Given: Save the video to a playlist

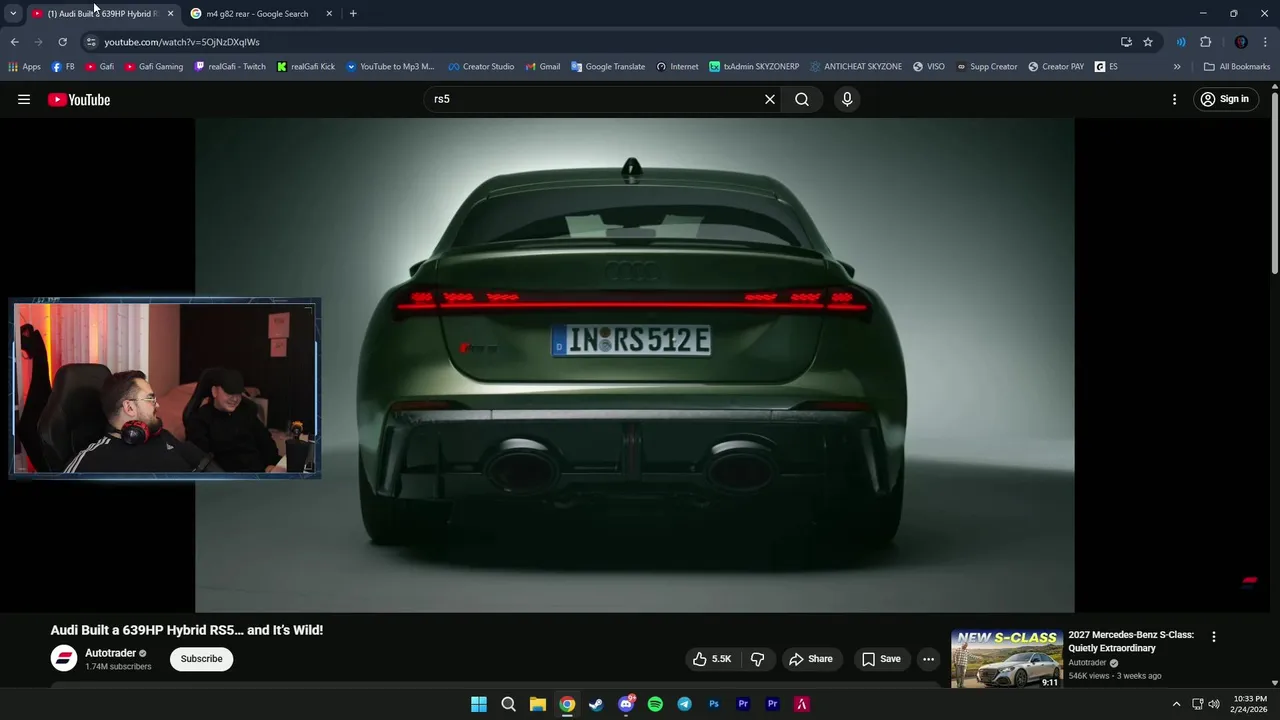Looking at the screenshot, I should (x=881, y=659).
